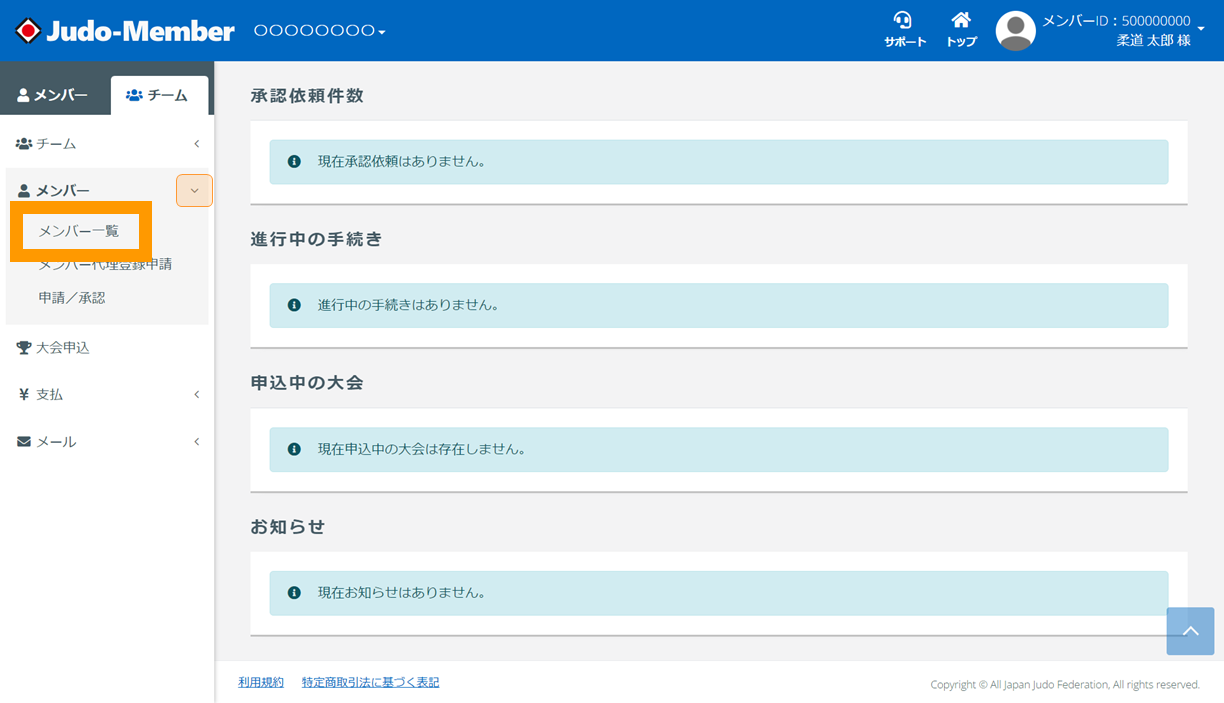Switch to the チーム sidebar tab
Viewport: 1224px width, 703px height.
tap(158, 95)
